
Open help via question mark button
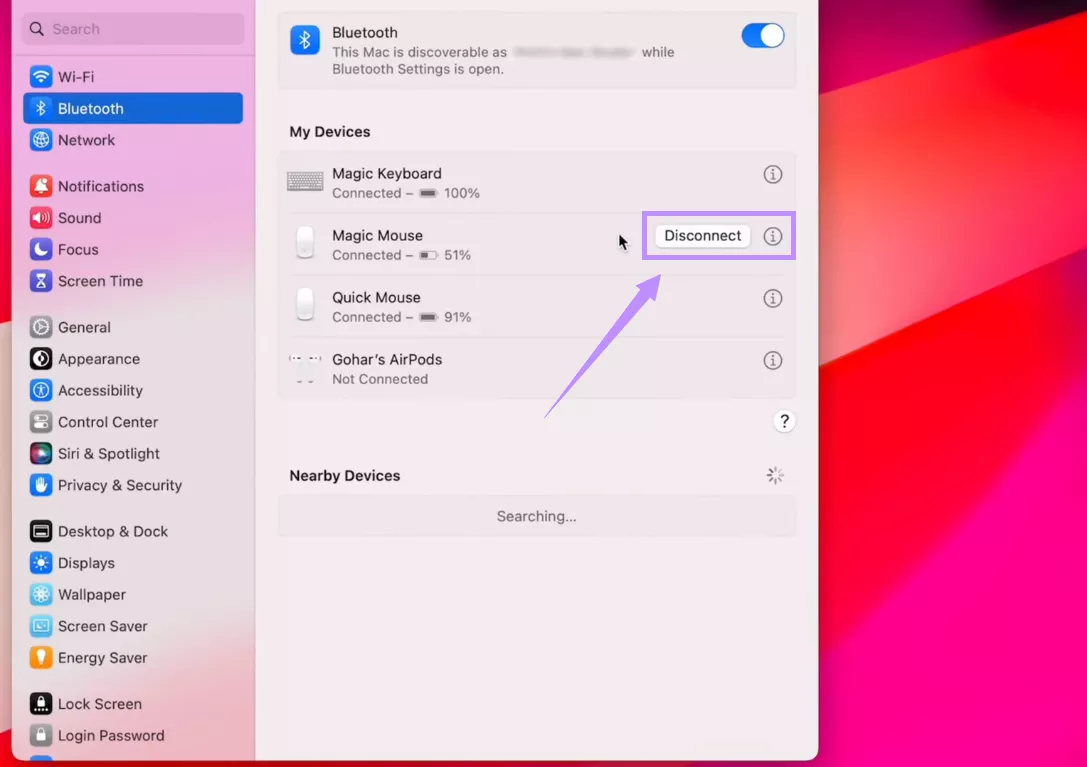tap(784, 421)
